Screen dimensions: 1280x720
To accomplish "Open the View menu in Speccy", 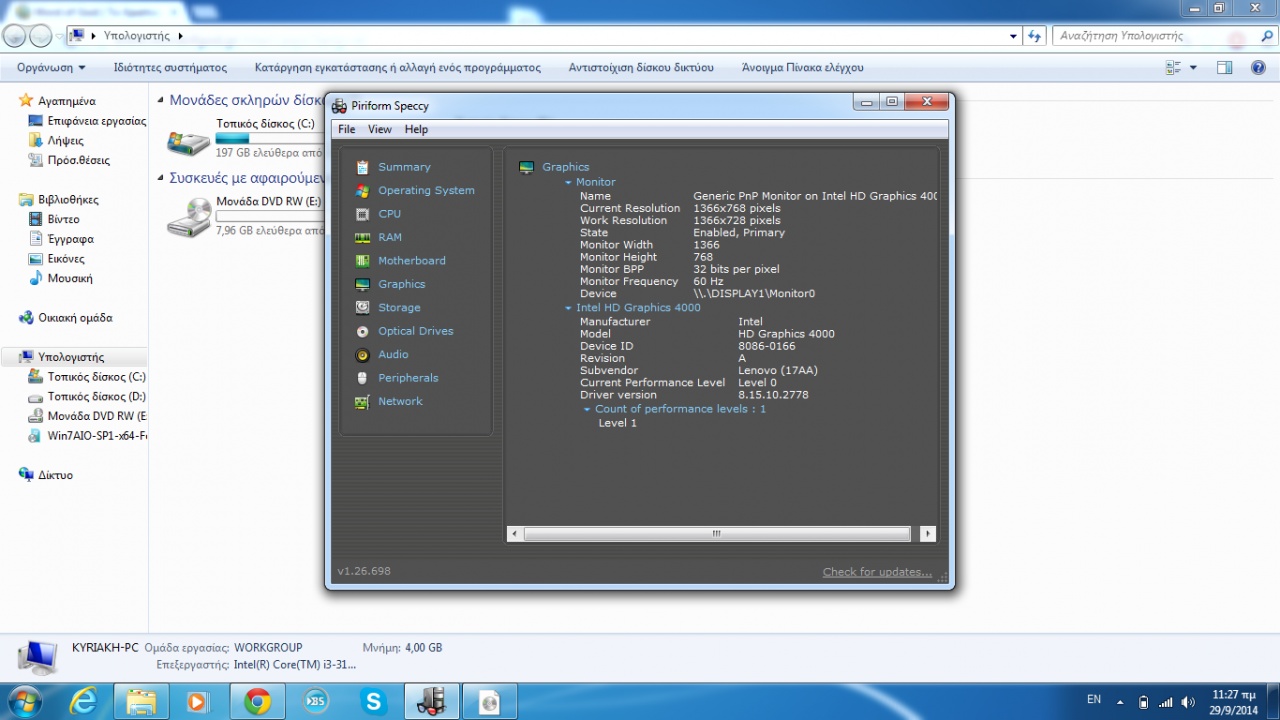I will (x=380, y=129).
